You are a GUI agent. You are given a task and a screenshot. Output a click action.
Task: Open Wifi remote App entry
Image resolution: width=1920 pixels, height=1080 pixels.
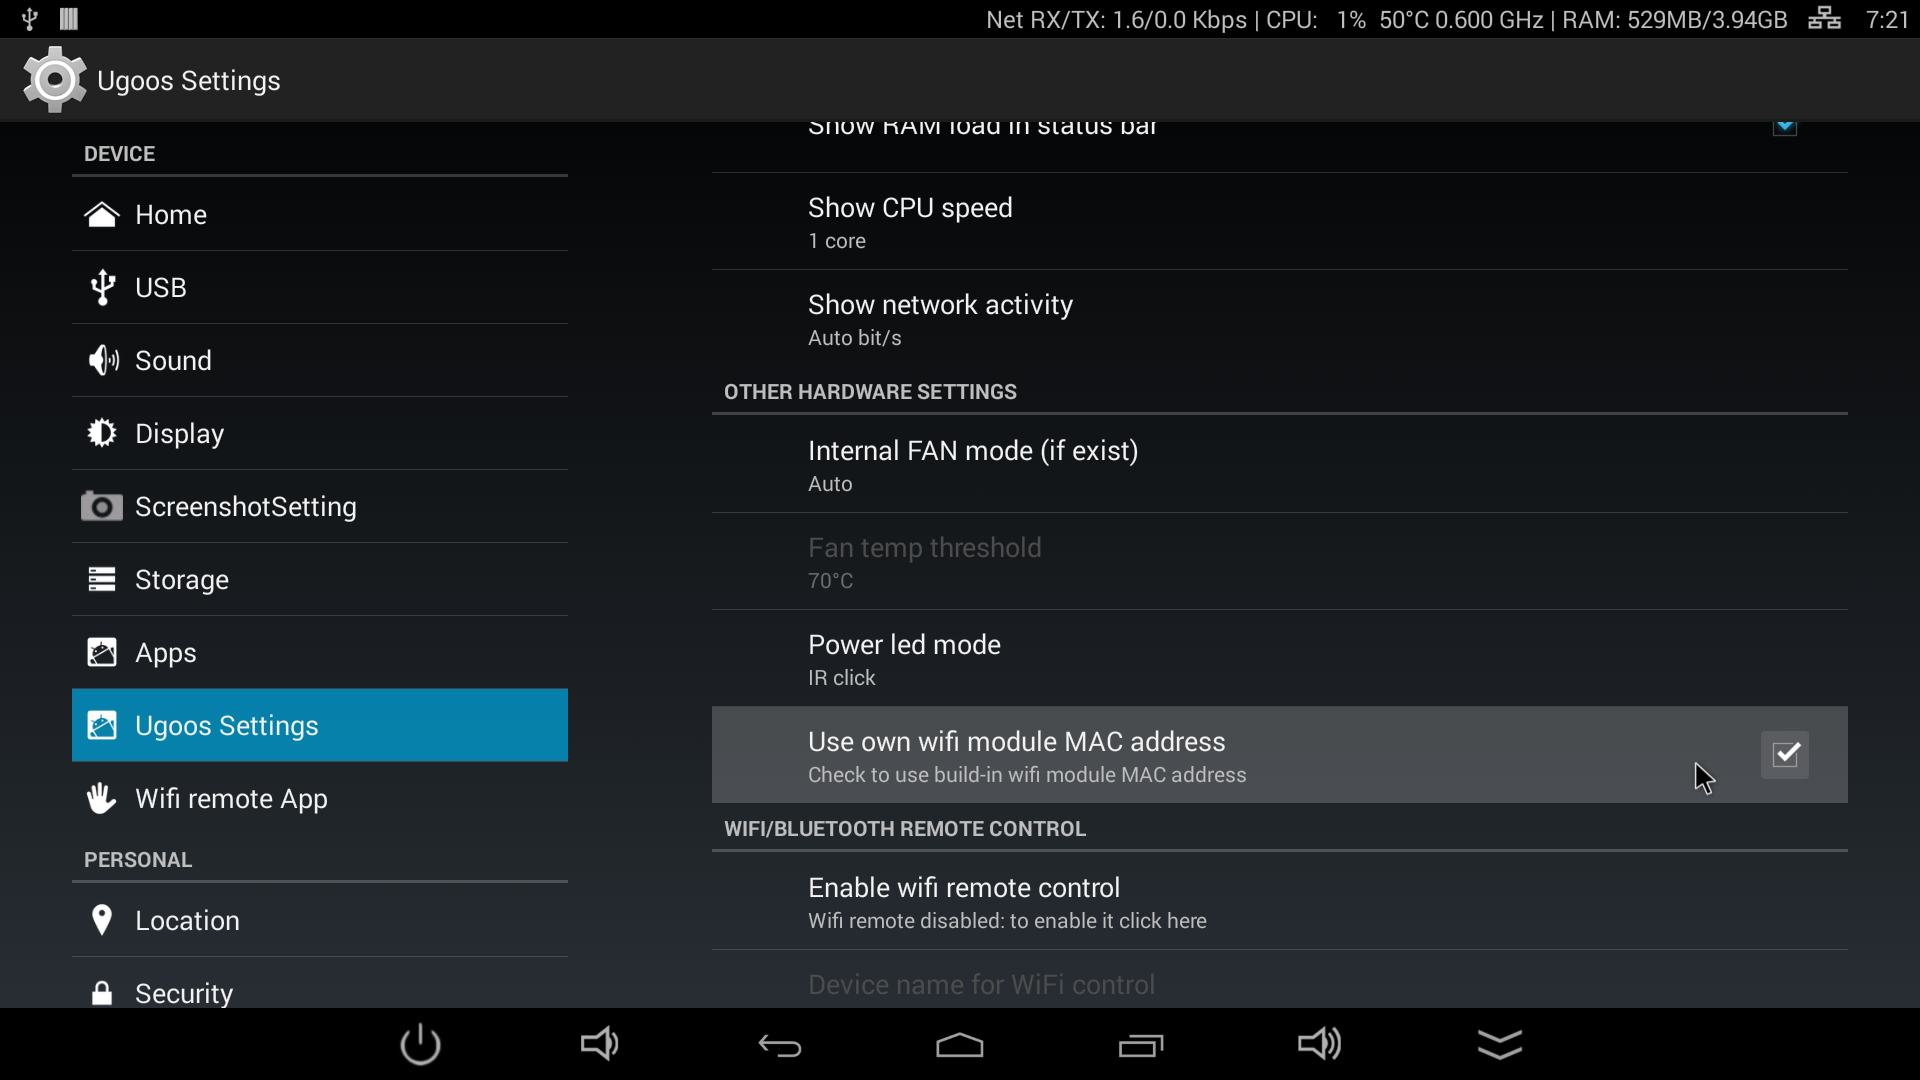coord(320,798)
